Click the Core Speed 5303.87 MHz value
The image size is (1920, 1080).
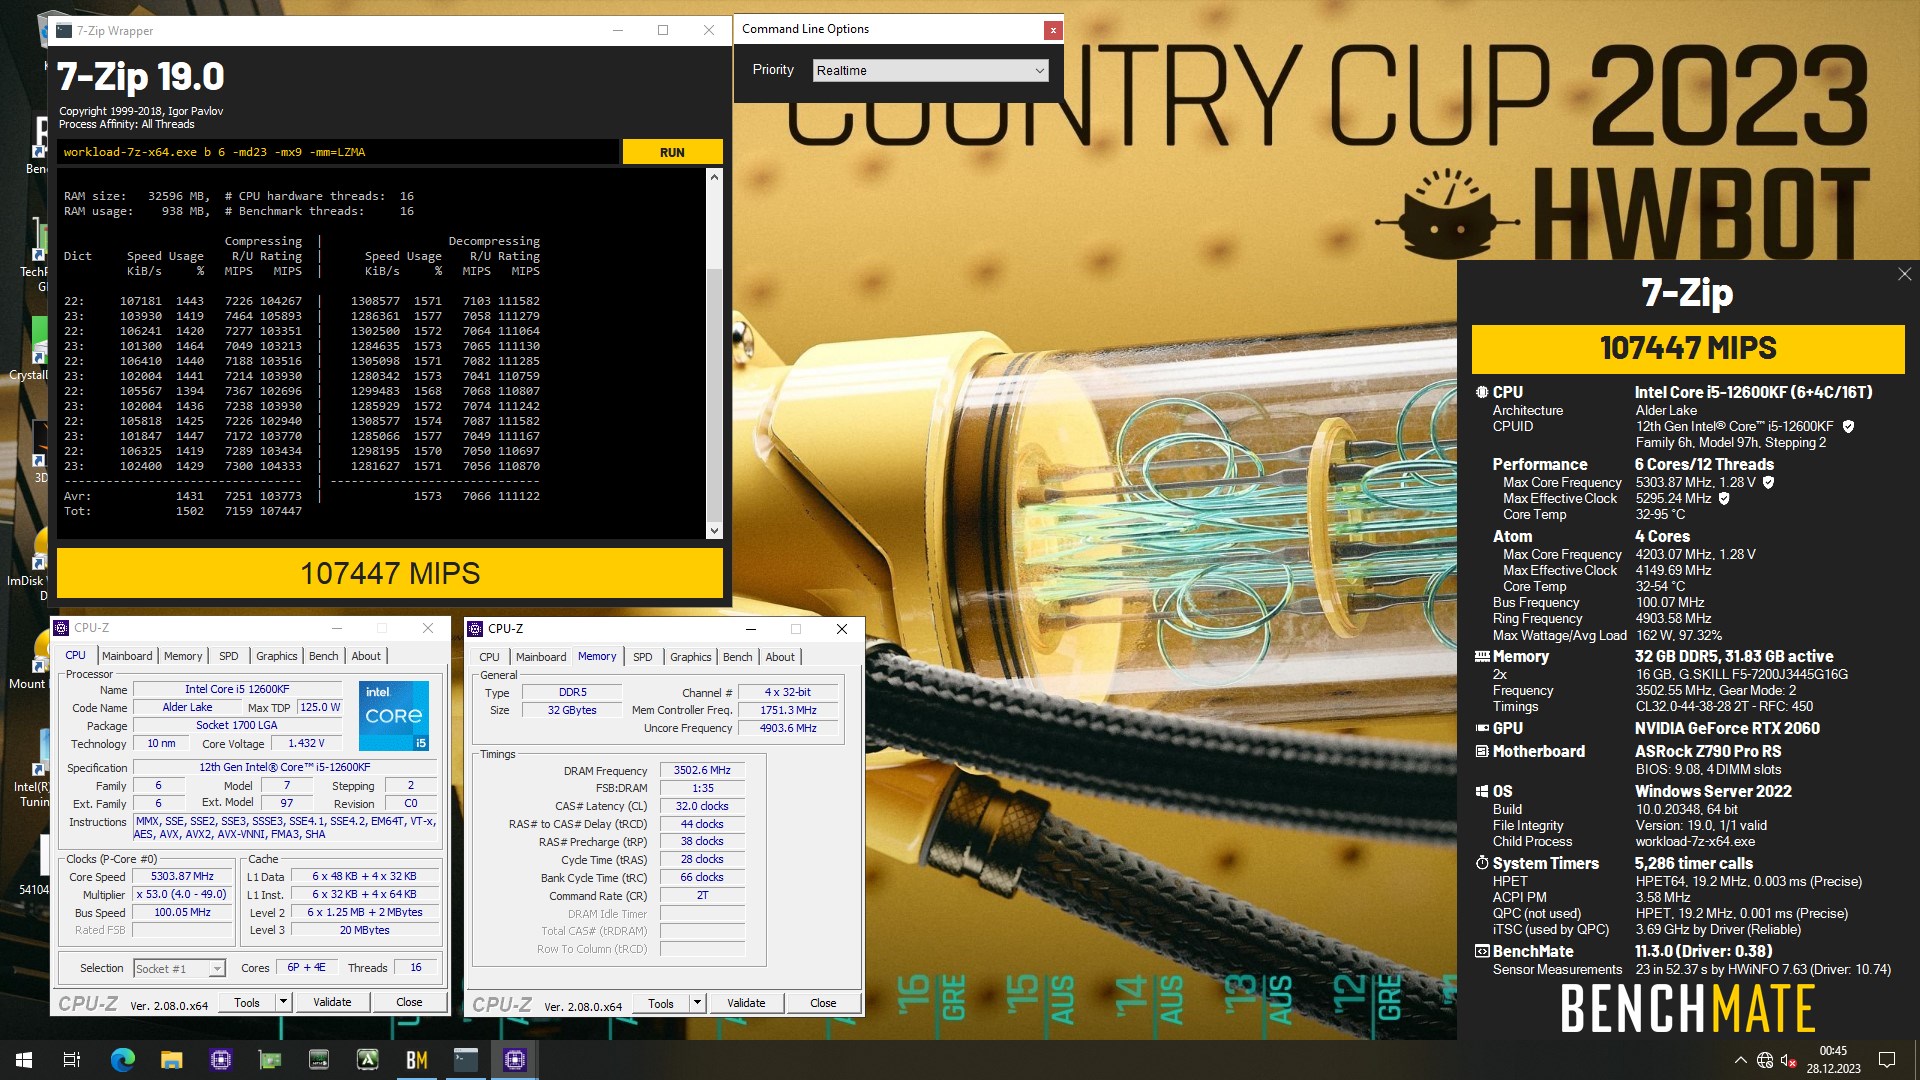(182, 876)
